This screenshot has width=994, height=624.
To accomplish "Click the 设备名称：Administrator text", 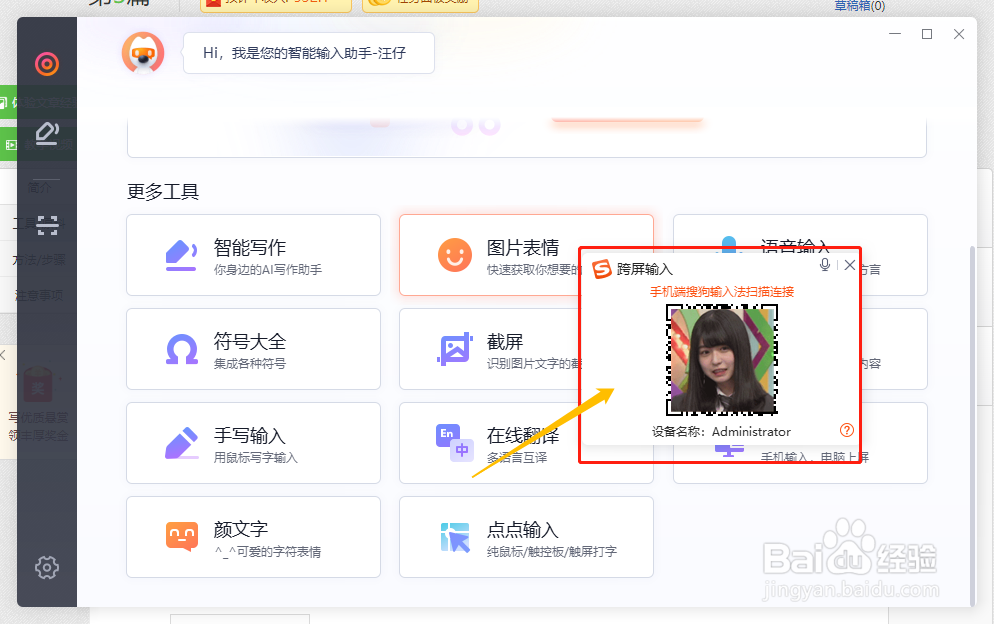I will (721, 431).
